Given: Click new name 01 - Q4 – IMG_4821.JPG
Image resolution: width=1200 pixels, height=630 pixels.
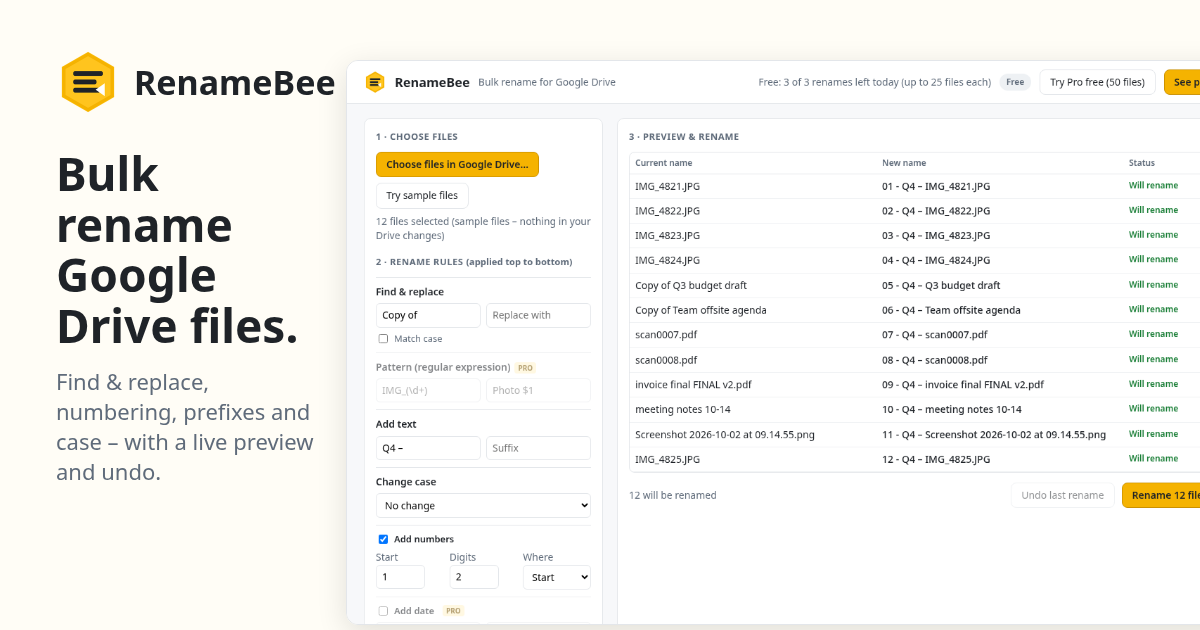Looking at the screenshot, I should (936, 186).
